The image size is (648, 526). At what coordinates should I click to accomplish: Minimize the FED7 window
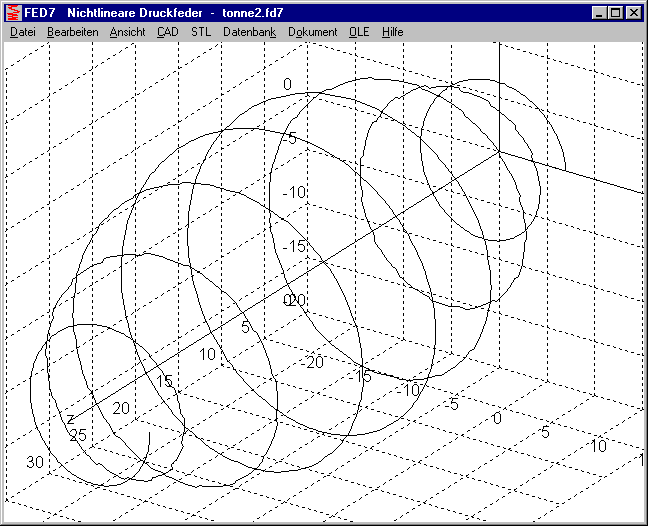[598, 13]
